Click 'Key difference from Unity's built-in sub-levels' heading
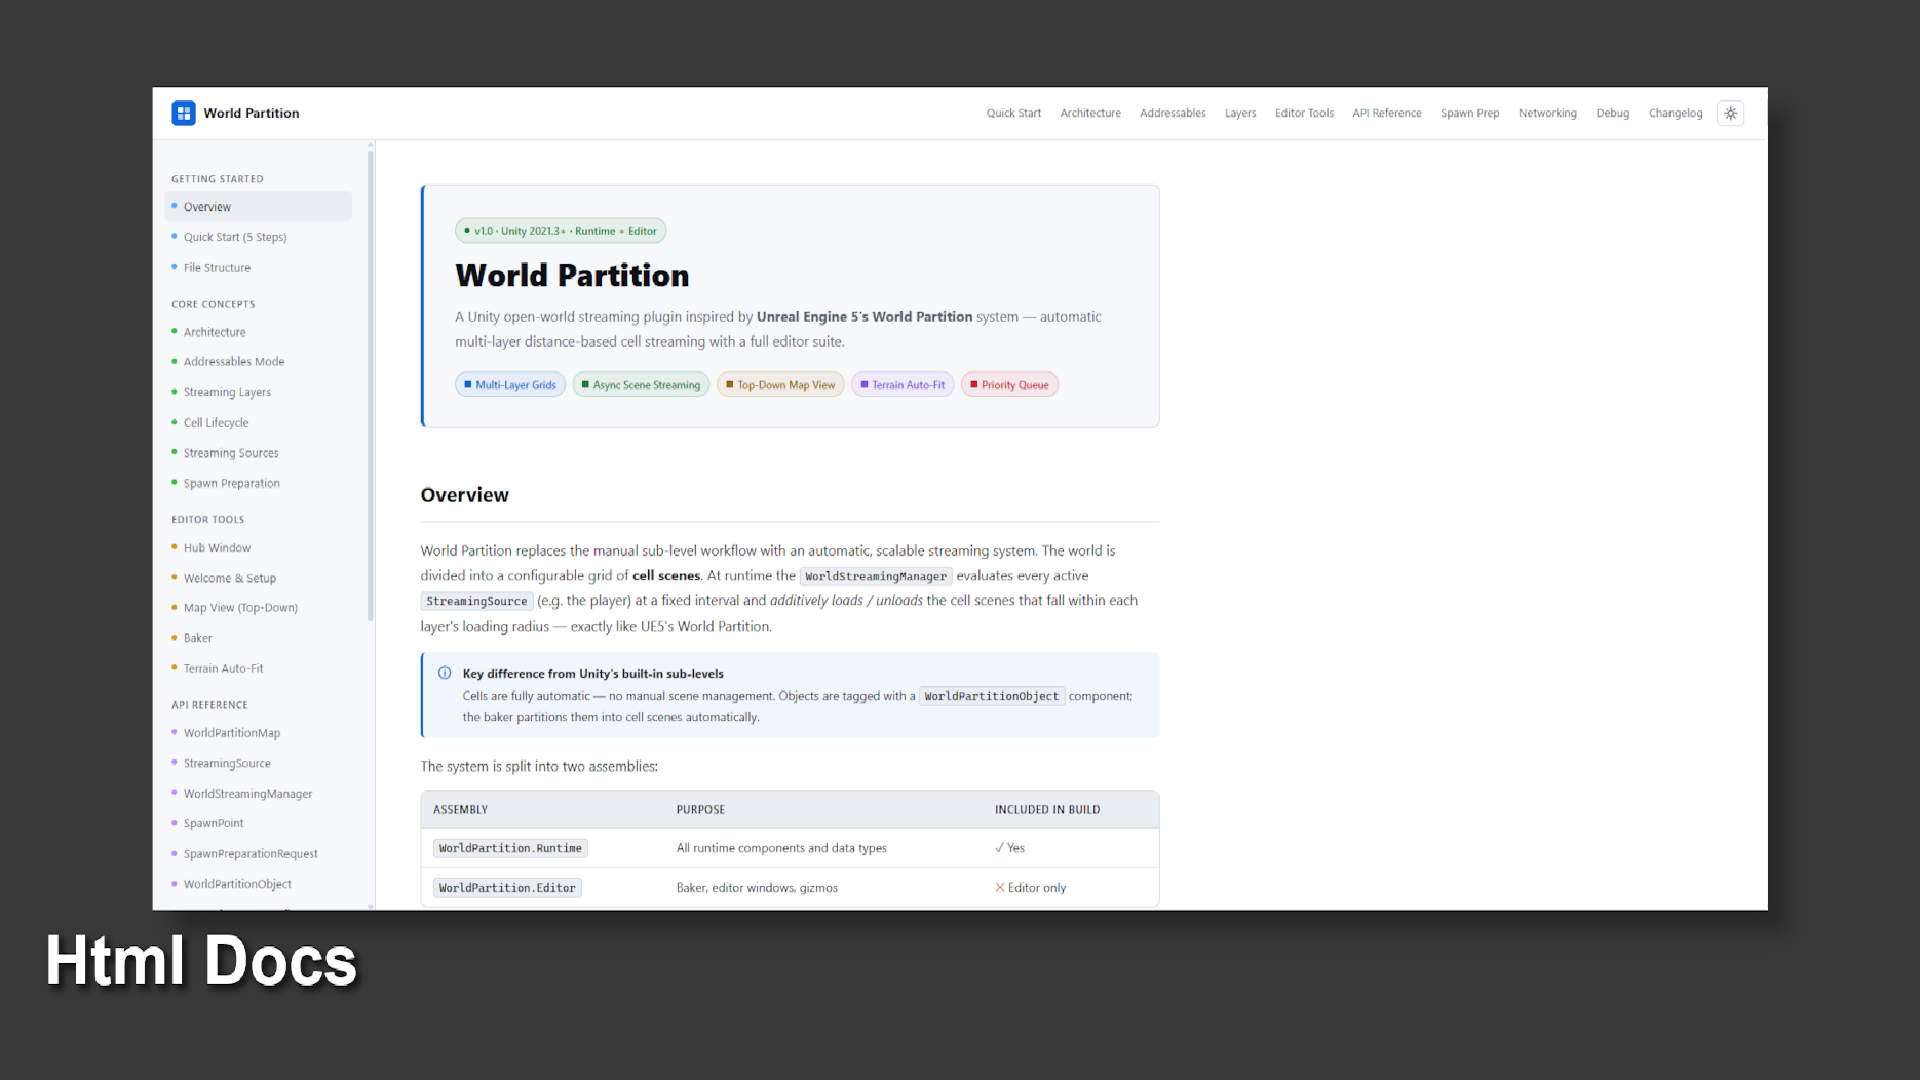The height and width of the screenshot is (1080, 1920). tap(593, 674)
